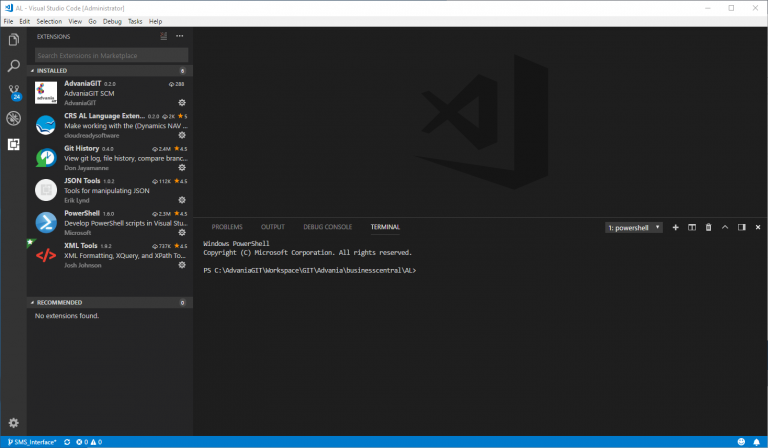Open manage gear for Git History extension

[182, 167]
